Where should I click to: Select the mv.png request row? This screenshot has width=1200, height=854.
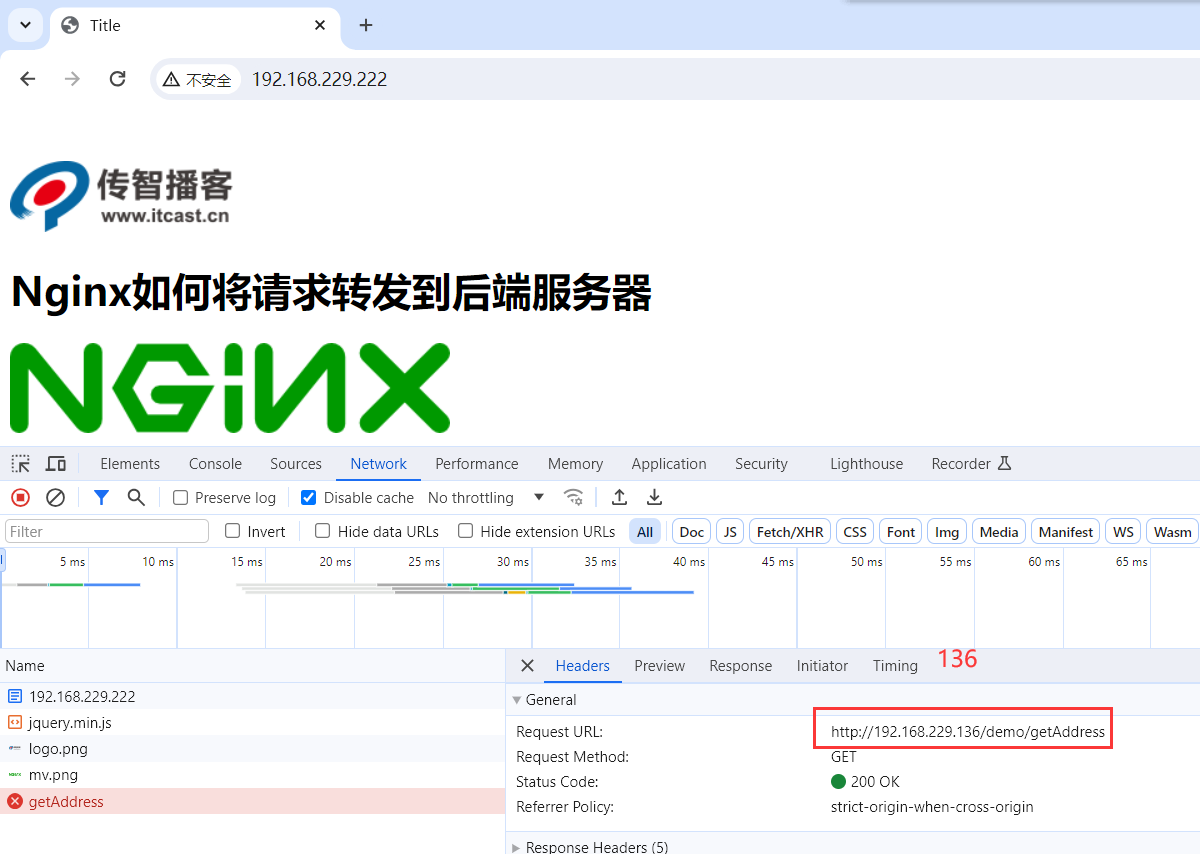pyautogui.click(x=252, y=774)
